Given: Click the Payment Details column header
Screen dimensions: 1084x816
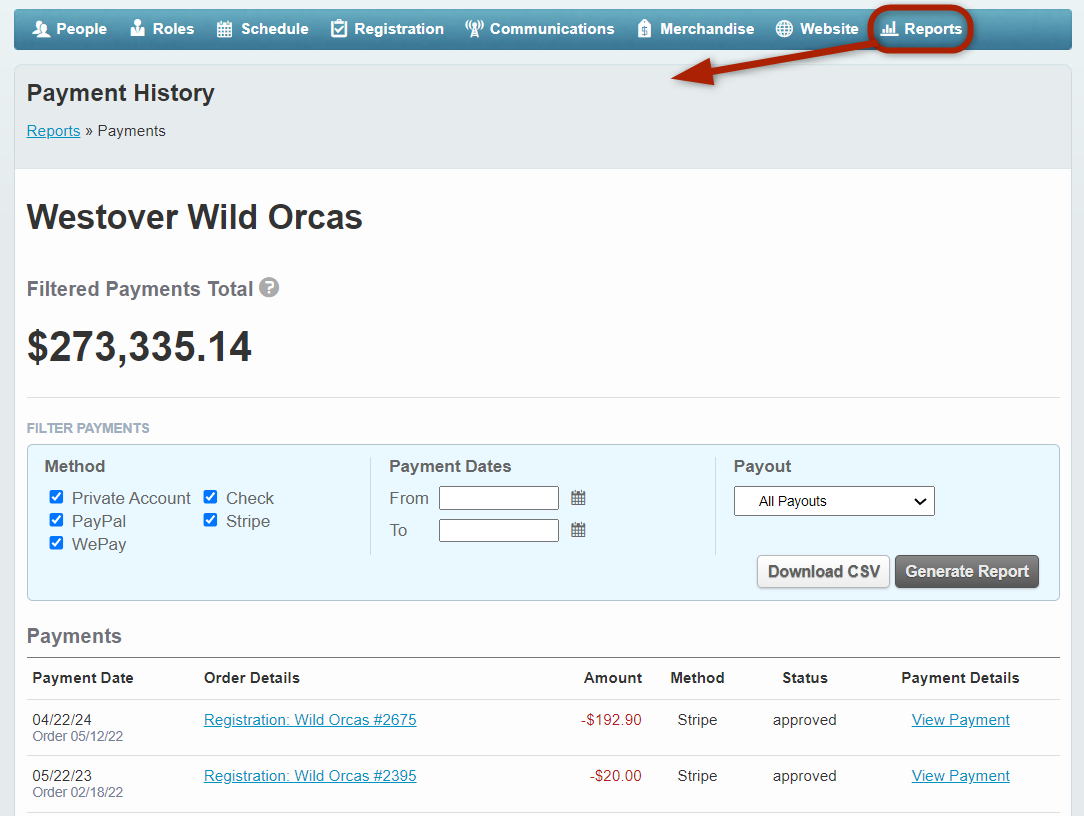Looking at the screenshot, I should pyautogui.click(x=960, y=678).
